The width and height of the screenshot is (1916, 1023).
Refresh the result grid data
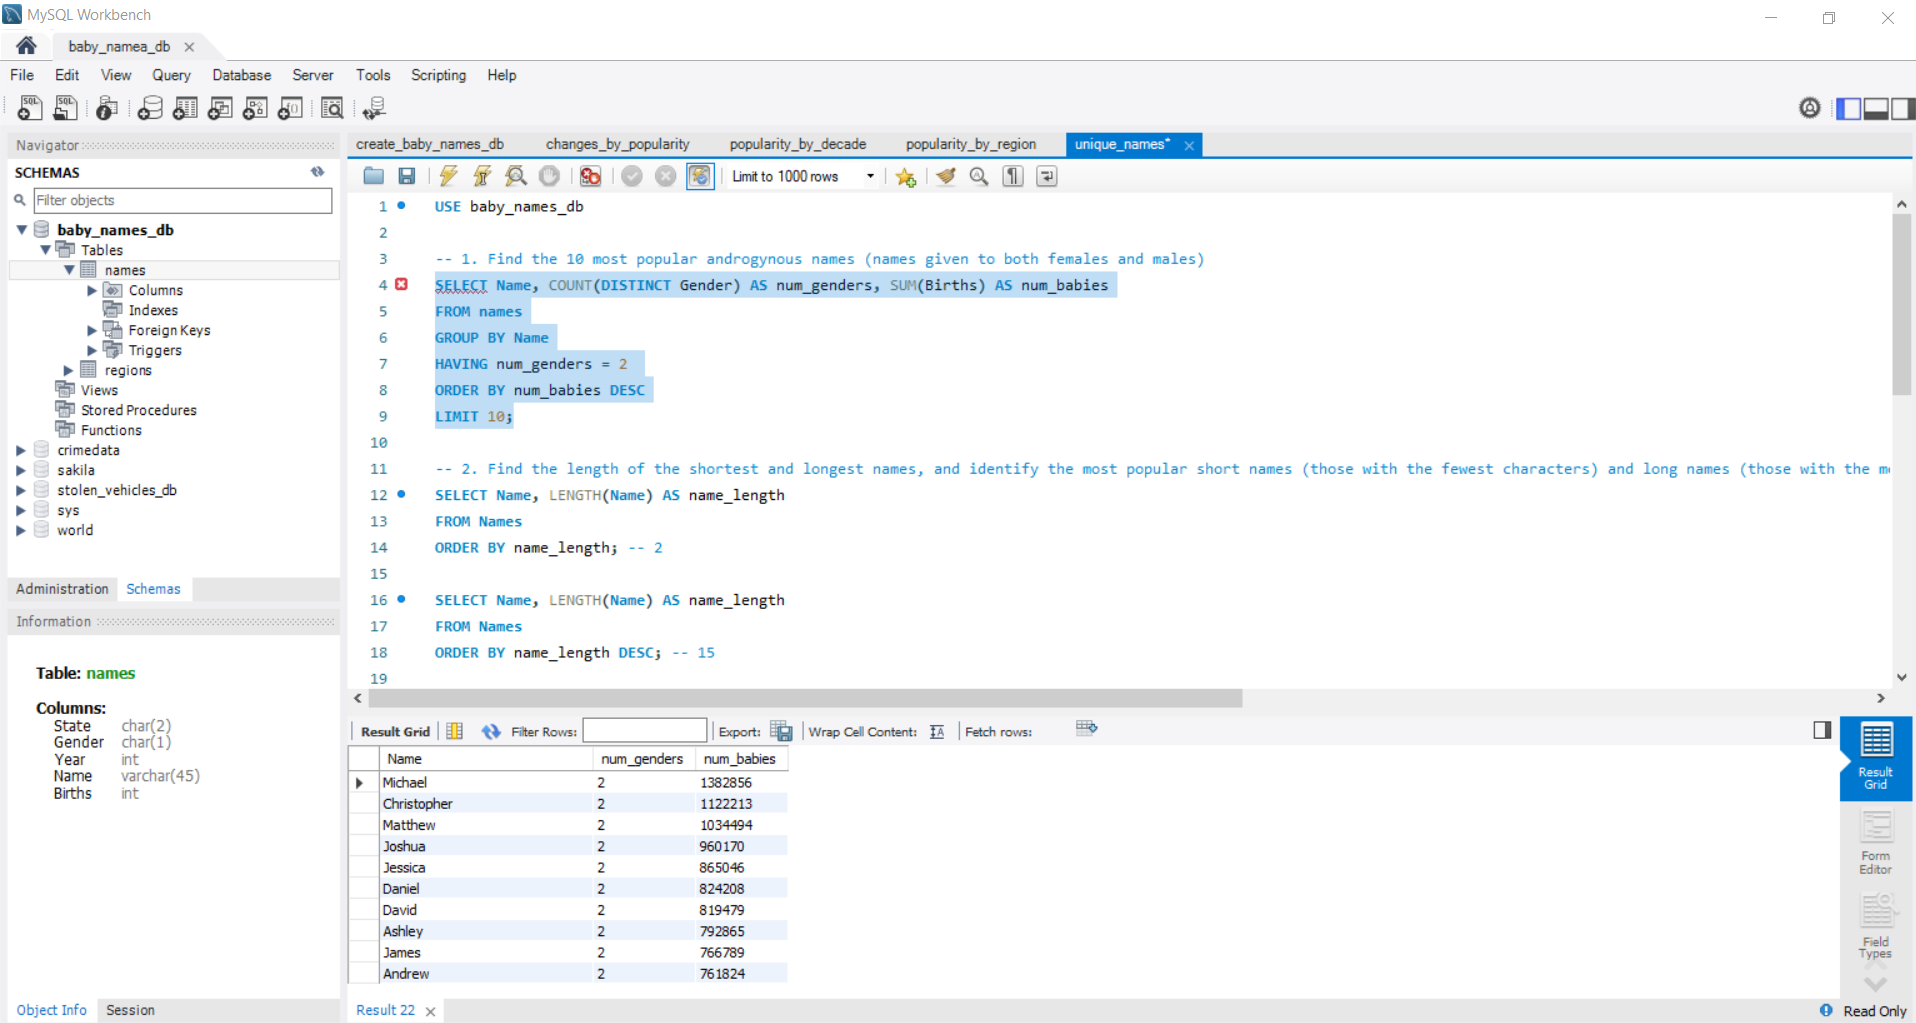click(x=490, y=731)
